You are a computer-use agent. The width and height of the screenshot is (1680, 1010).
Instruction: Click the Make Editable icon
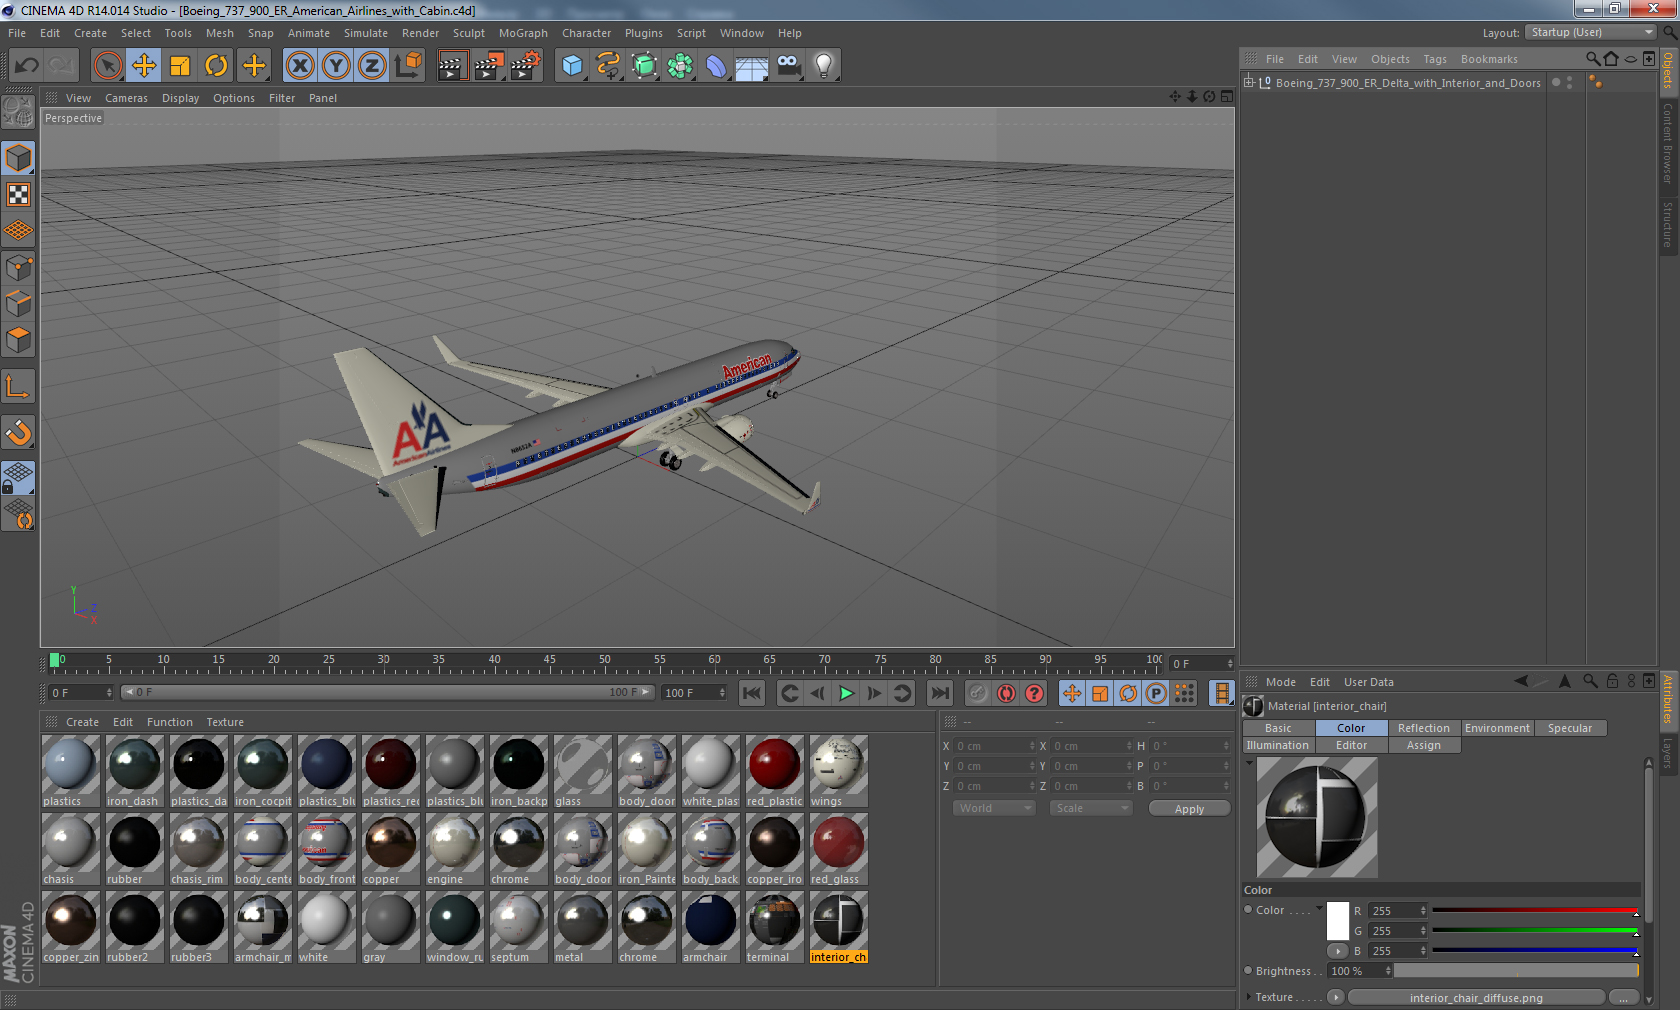[x=18, y=113]
